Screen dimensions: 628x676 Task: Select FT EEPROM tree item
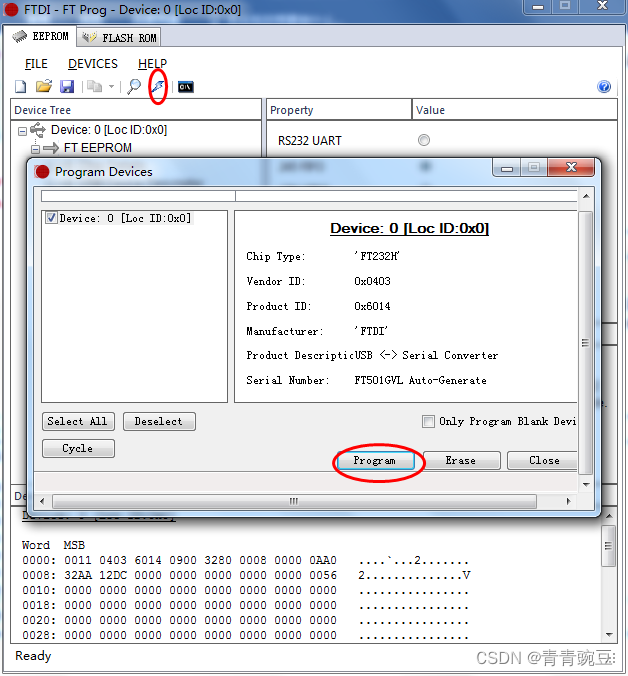[98, 148]
